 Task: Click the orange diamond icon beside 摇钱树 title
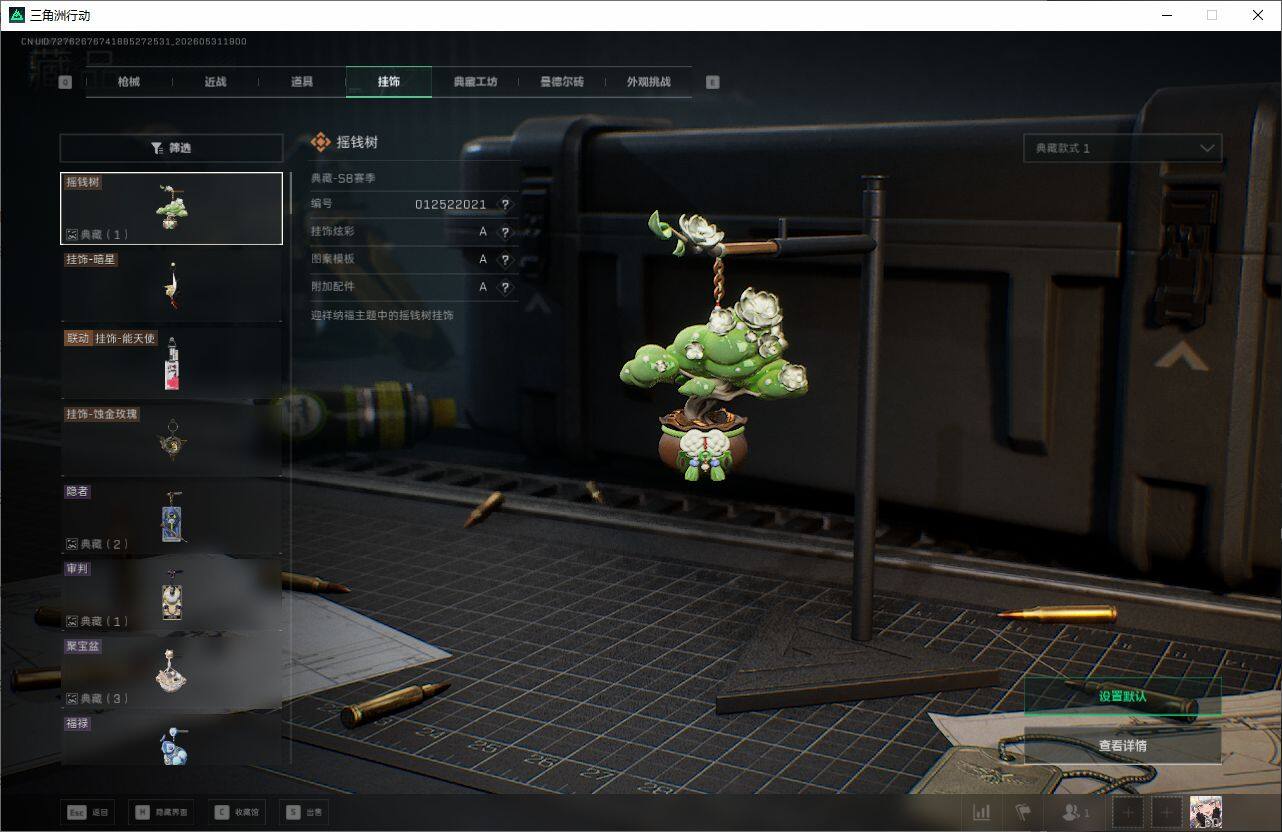tap(321, 142)
